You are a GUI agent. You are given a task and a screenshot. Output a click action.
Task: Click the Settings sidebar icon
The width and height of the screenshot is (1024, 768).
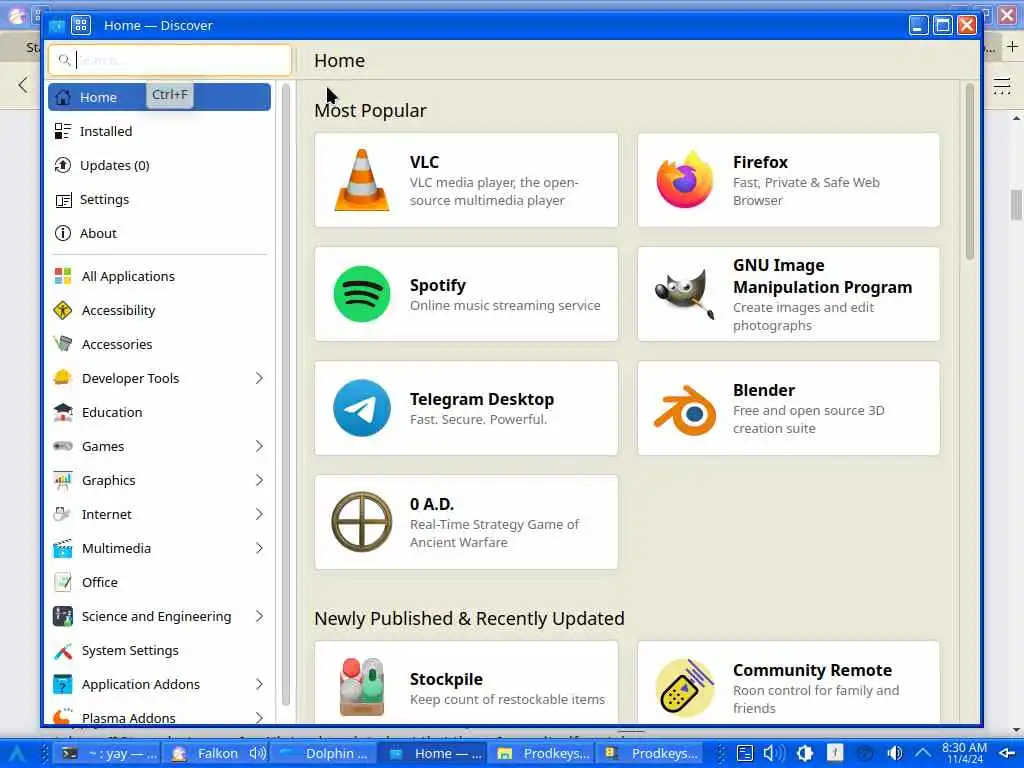63,199
